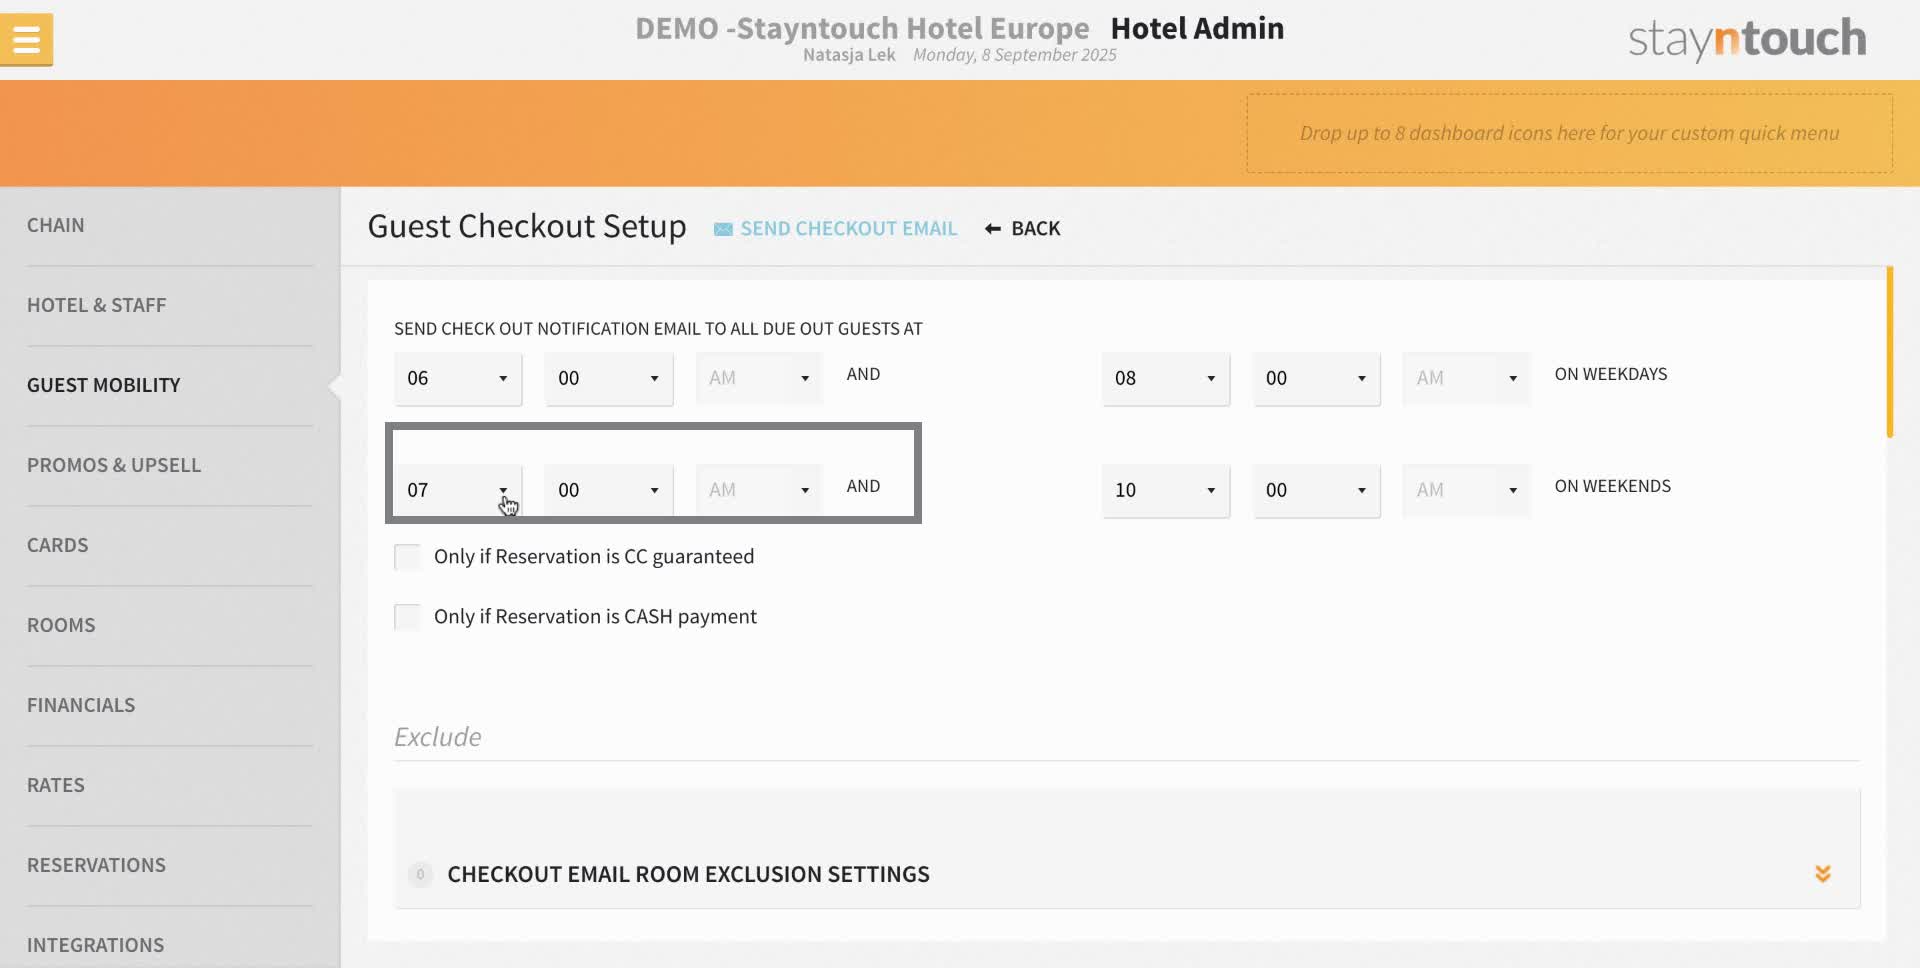This screenshot has height=968, width=1920.
Task: Select GUEST MOBILITY in the sidebar
Action: point(103,384)
